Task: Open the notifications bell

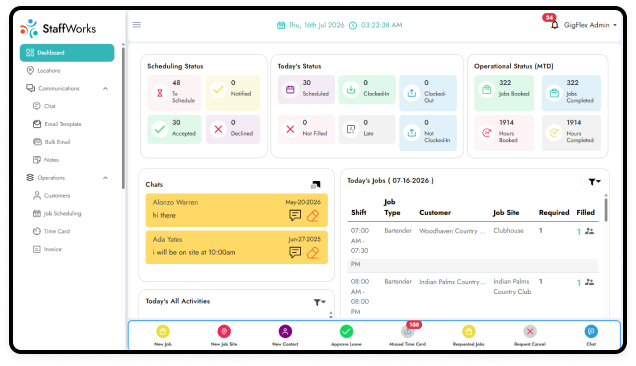Action: 554,25
